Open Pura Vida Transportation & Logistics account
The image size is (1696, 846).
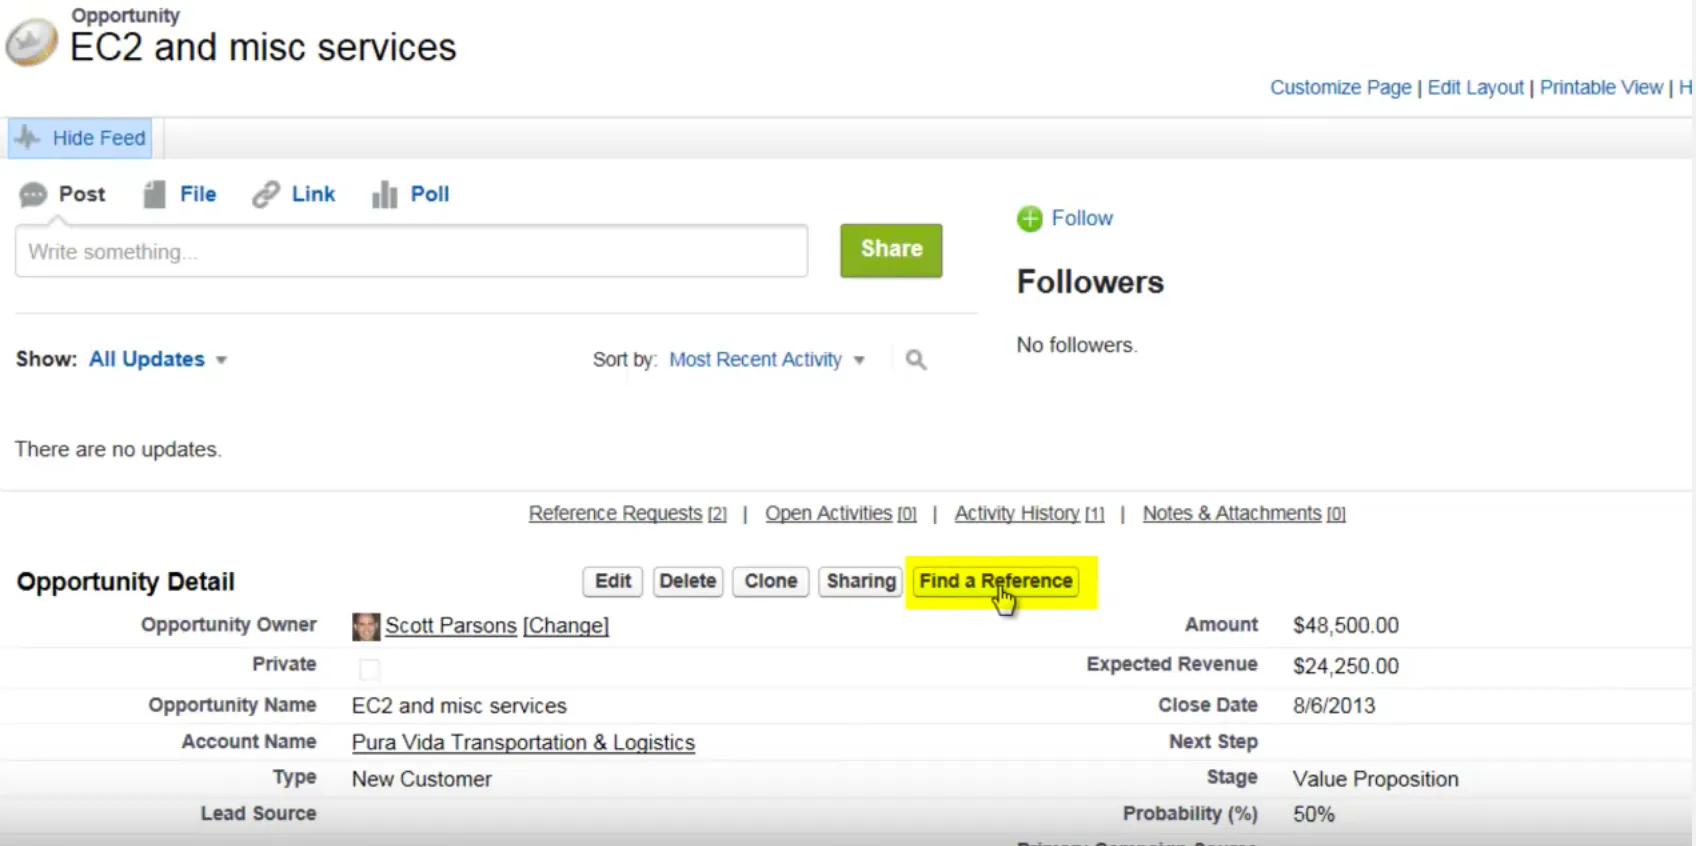tap(523, 743)
